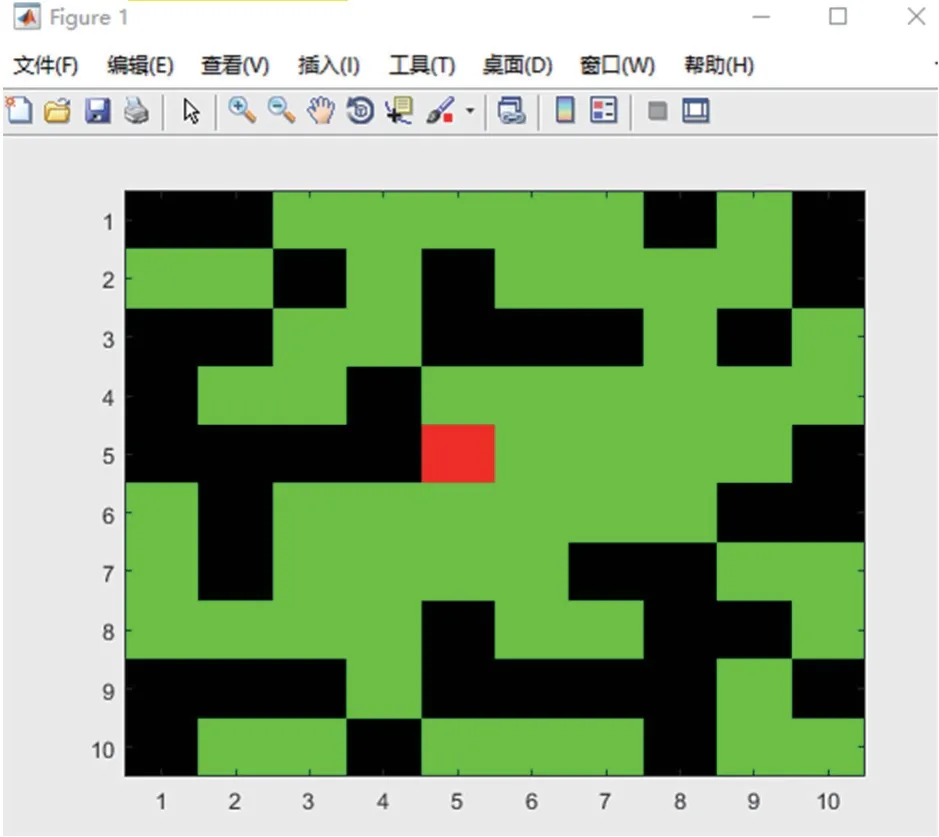Print the figure via printer icon
This screenshot has width=939, height=837.
coord(137,111)
